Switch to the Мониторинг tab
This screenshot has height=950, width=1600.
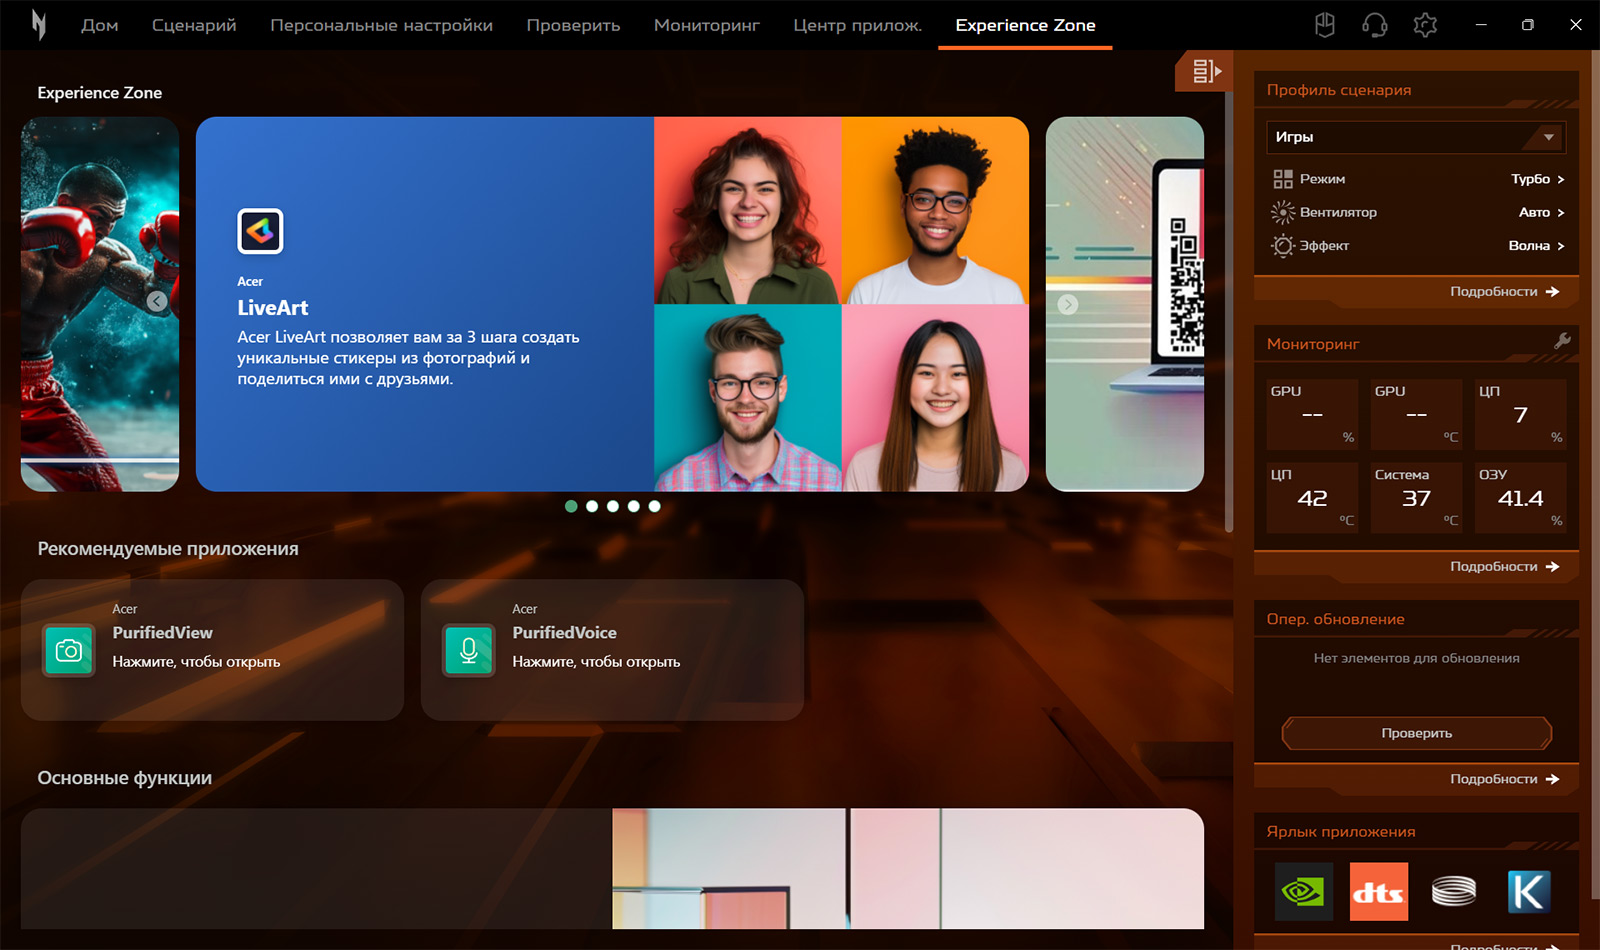(x=706, y=25)
